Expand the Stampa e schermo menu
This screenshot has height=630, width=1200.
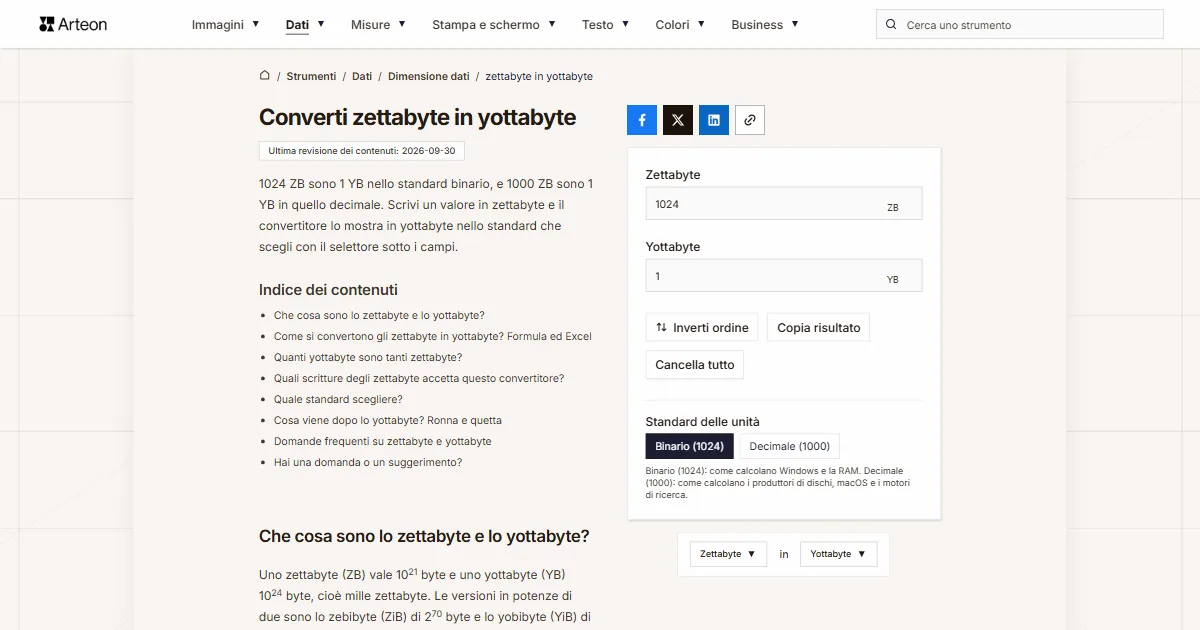pos(494,24)
